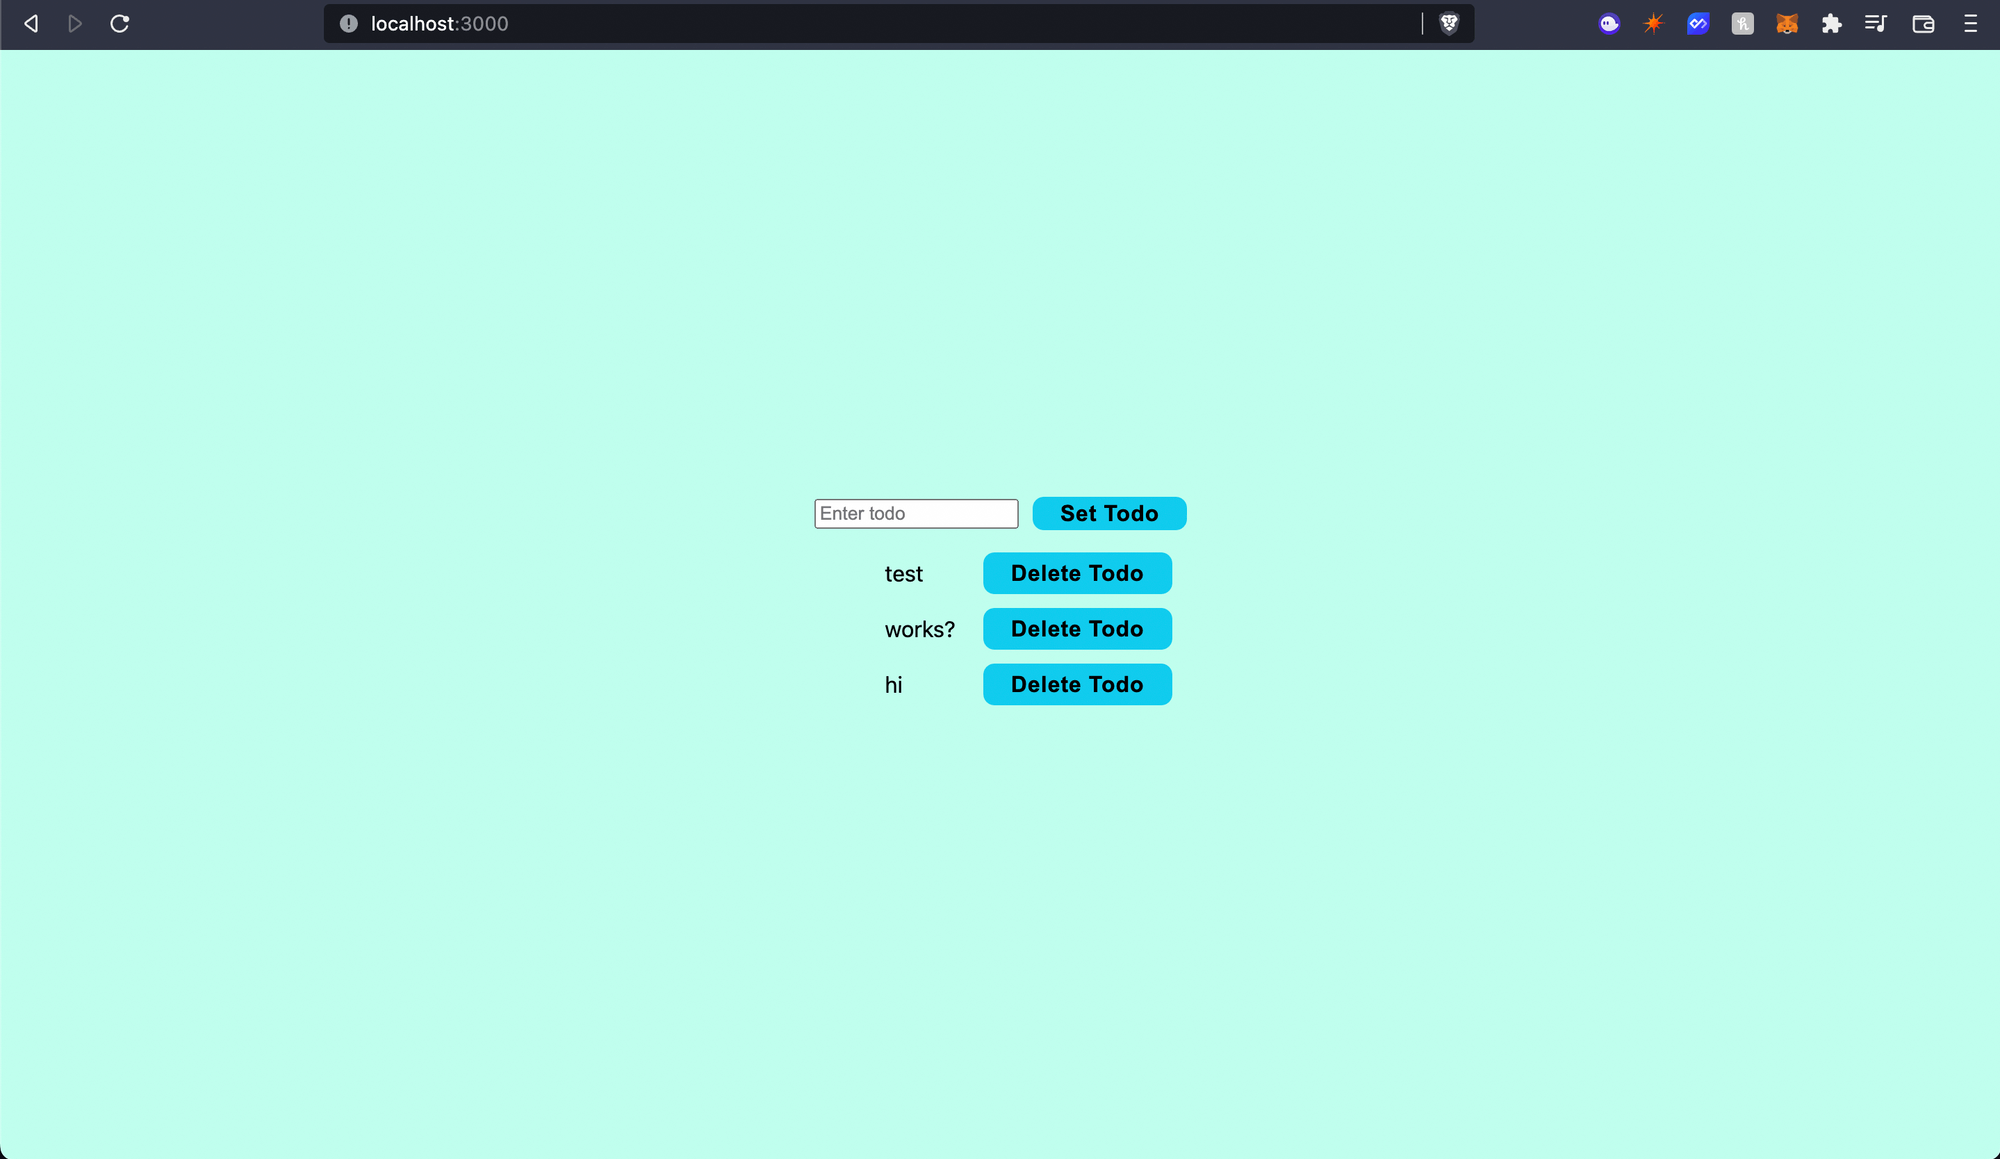Open Brave Wallet
The image size is (2000, 1159).
coord(1922,23)
